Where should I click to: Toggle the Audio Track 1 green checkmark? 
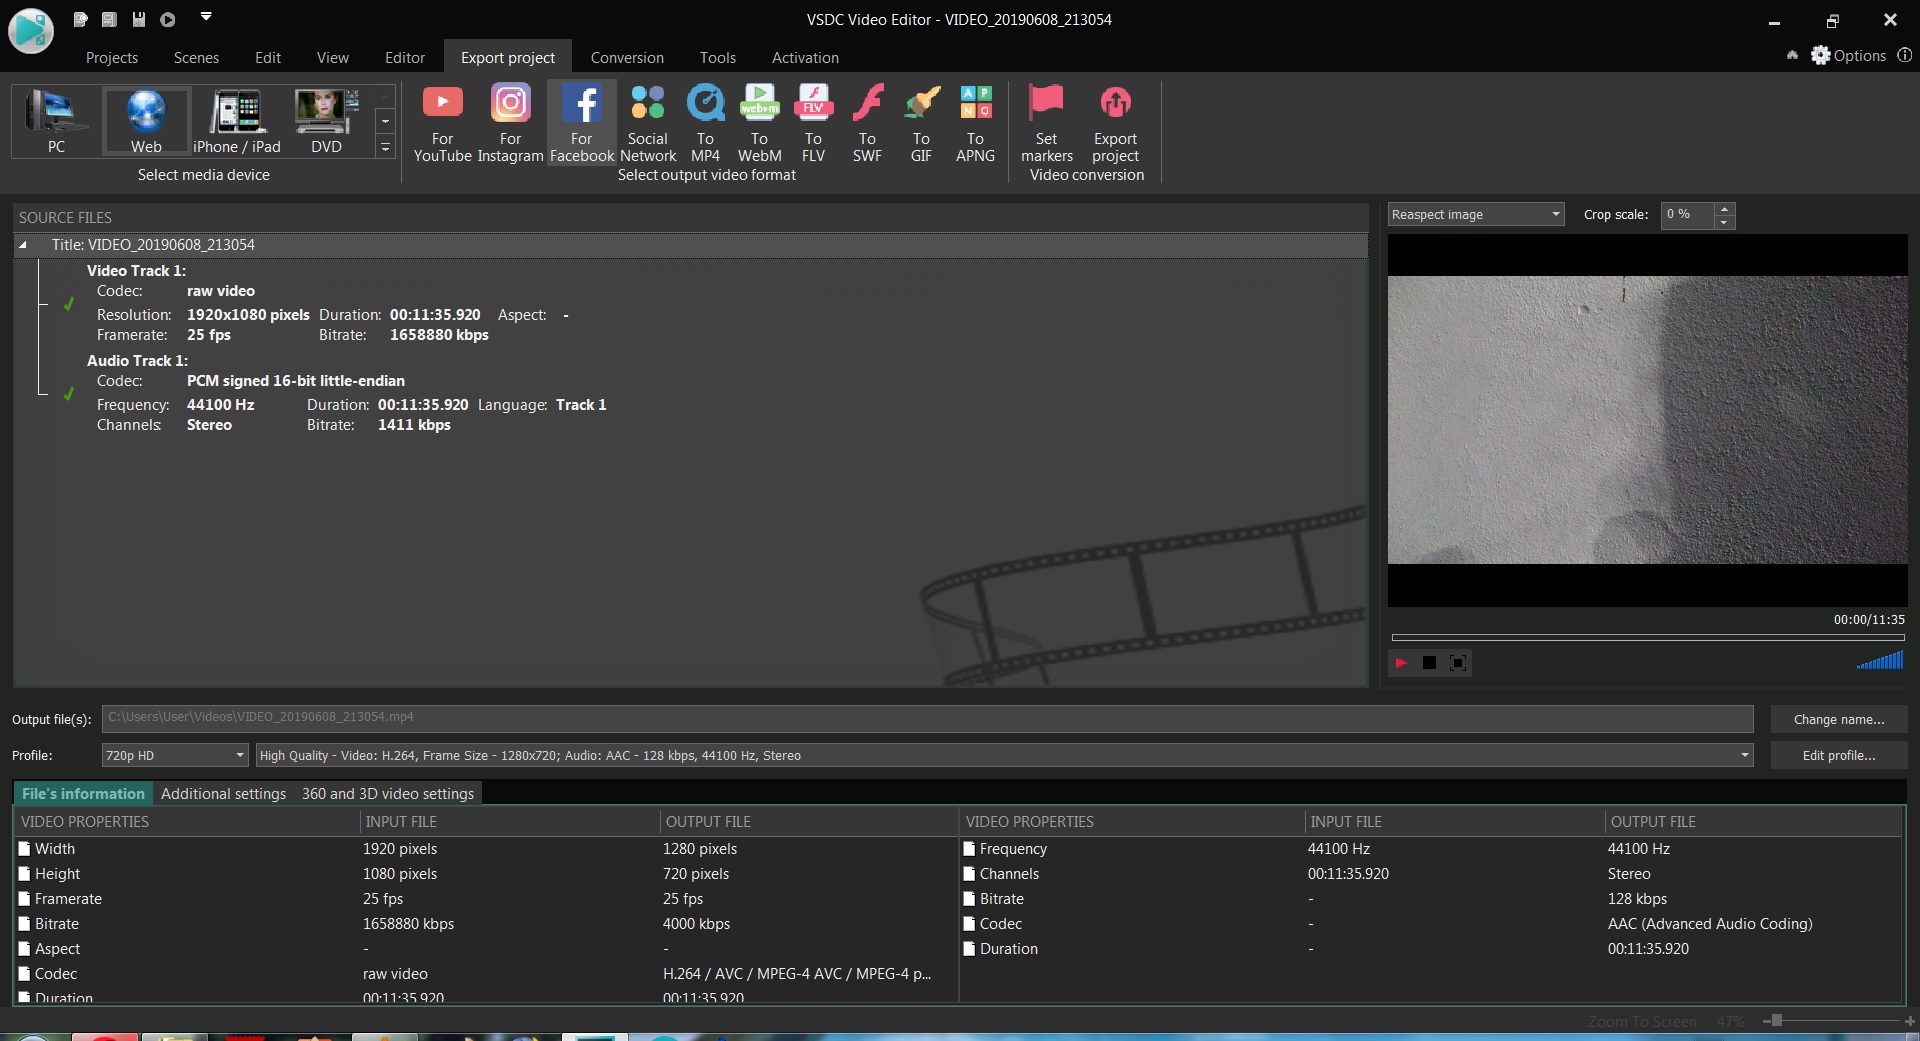[69, 394]
